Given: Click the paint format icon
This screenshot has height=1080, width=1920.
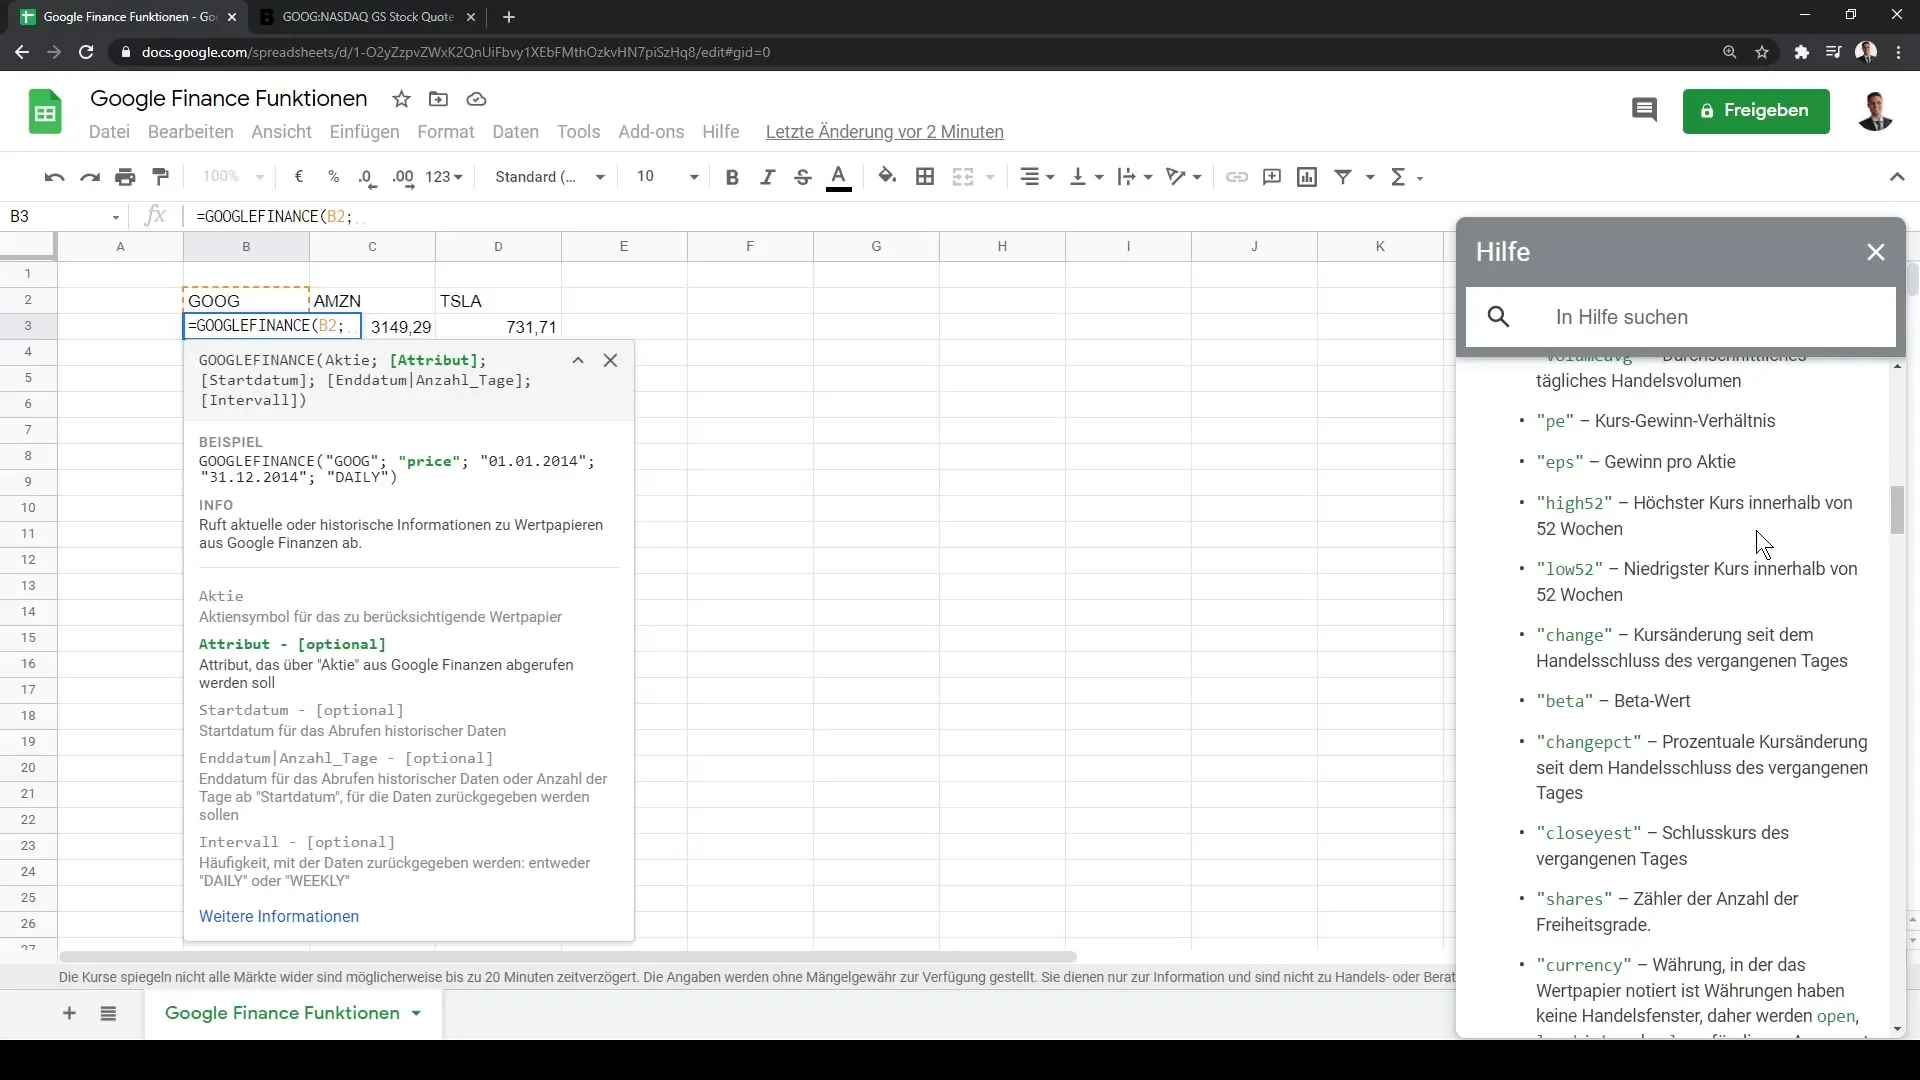Looking at the screenshot, I should click(x=161, y=177).
